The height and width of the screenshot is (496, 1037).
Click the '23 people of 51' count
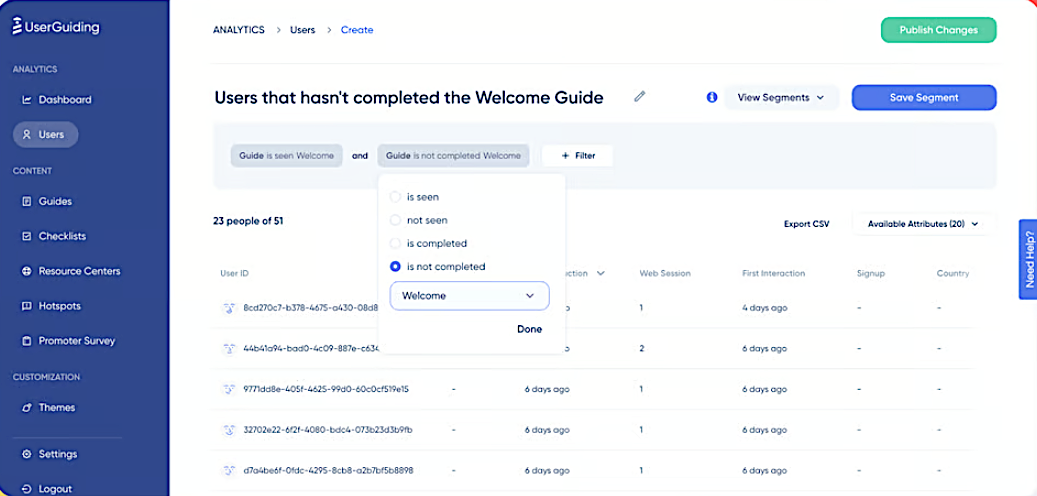tap(248, 221)
